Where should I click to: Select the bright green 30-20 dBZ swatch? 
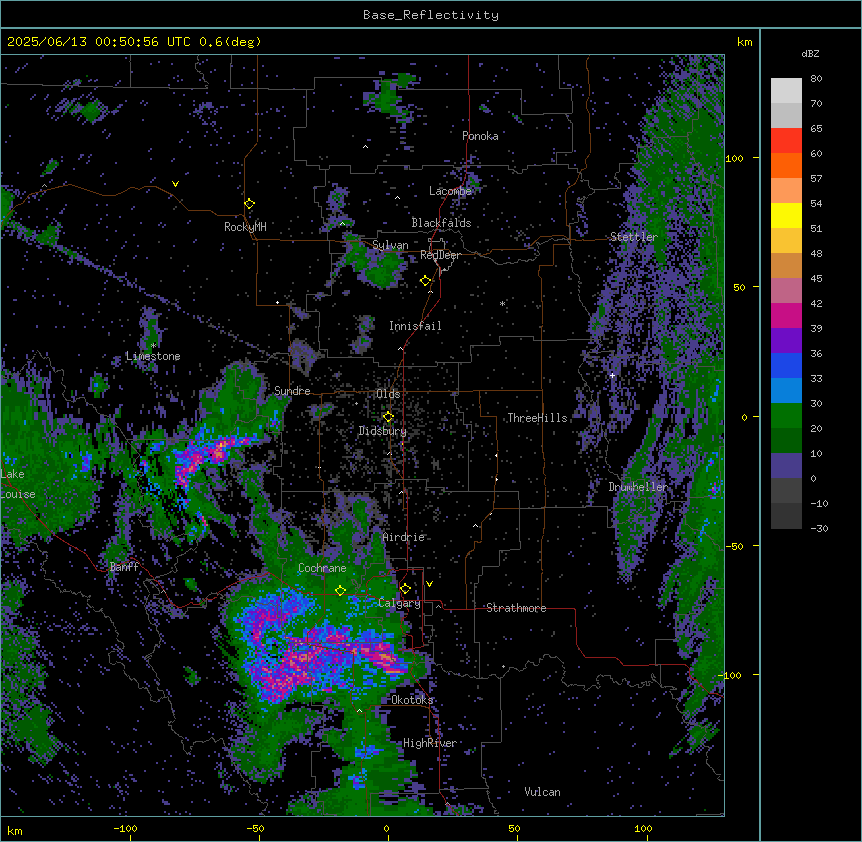(x=786, y=416)
